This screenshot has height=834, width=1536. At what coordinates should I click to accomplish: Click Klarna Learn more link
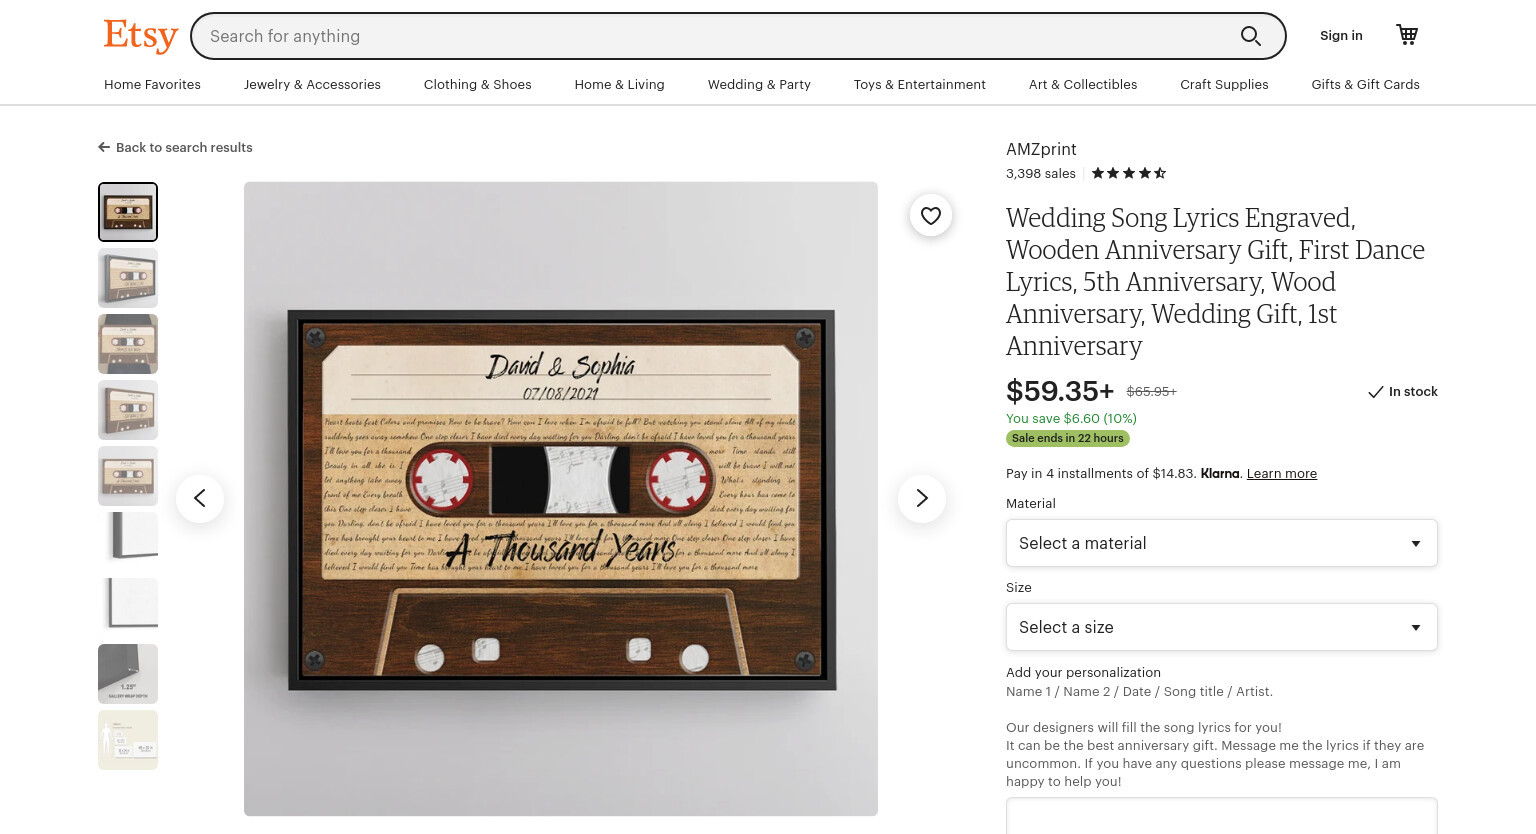point(1281,473)
